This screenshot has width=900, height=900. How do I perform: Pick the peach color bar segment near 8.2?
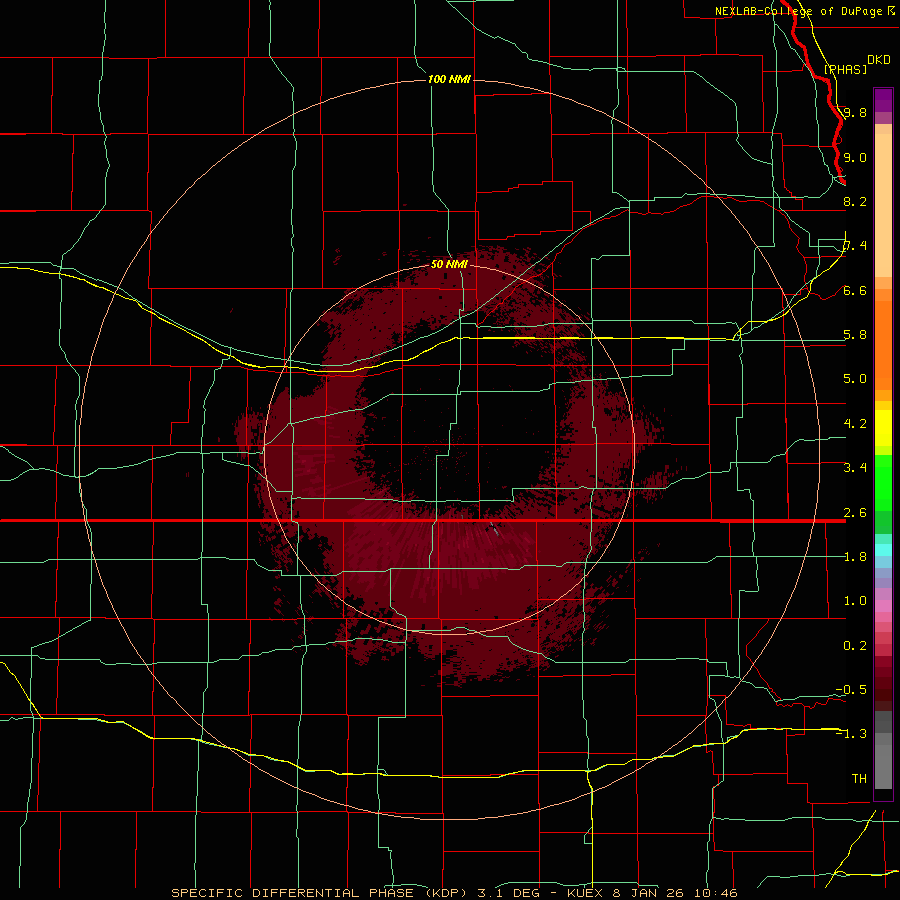pyautogui.click(x=883, y=205)
